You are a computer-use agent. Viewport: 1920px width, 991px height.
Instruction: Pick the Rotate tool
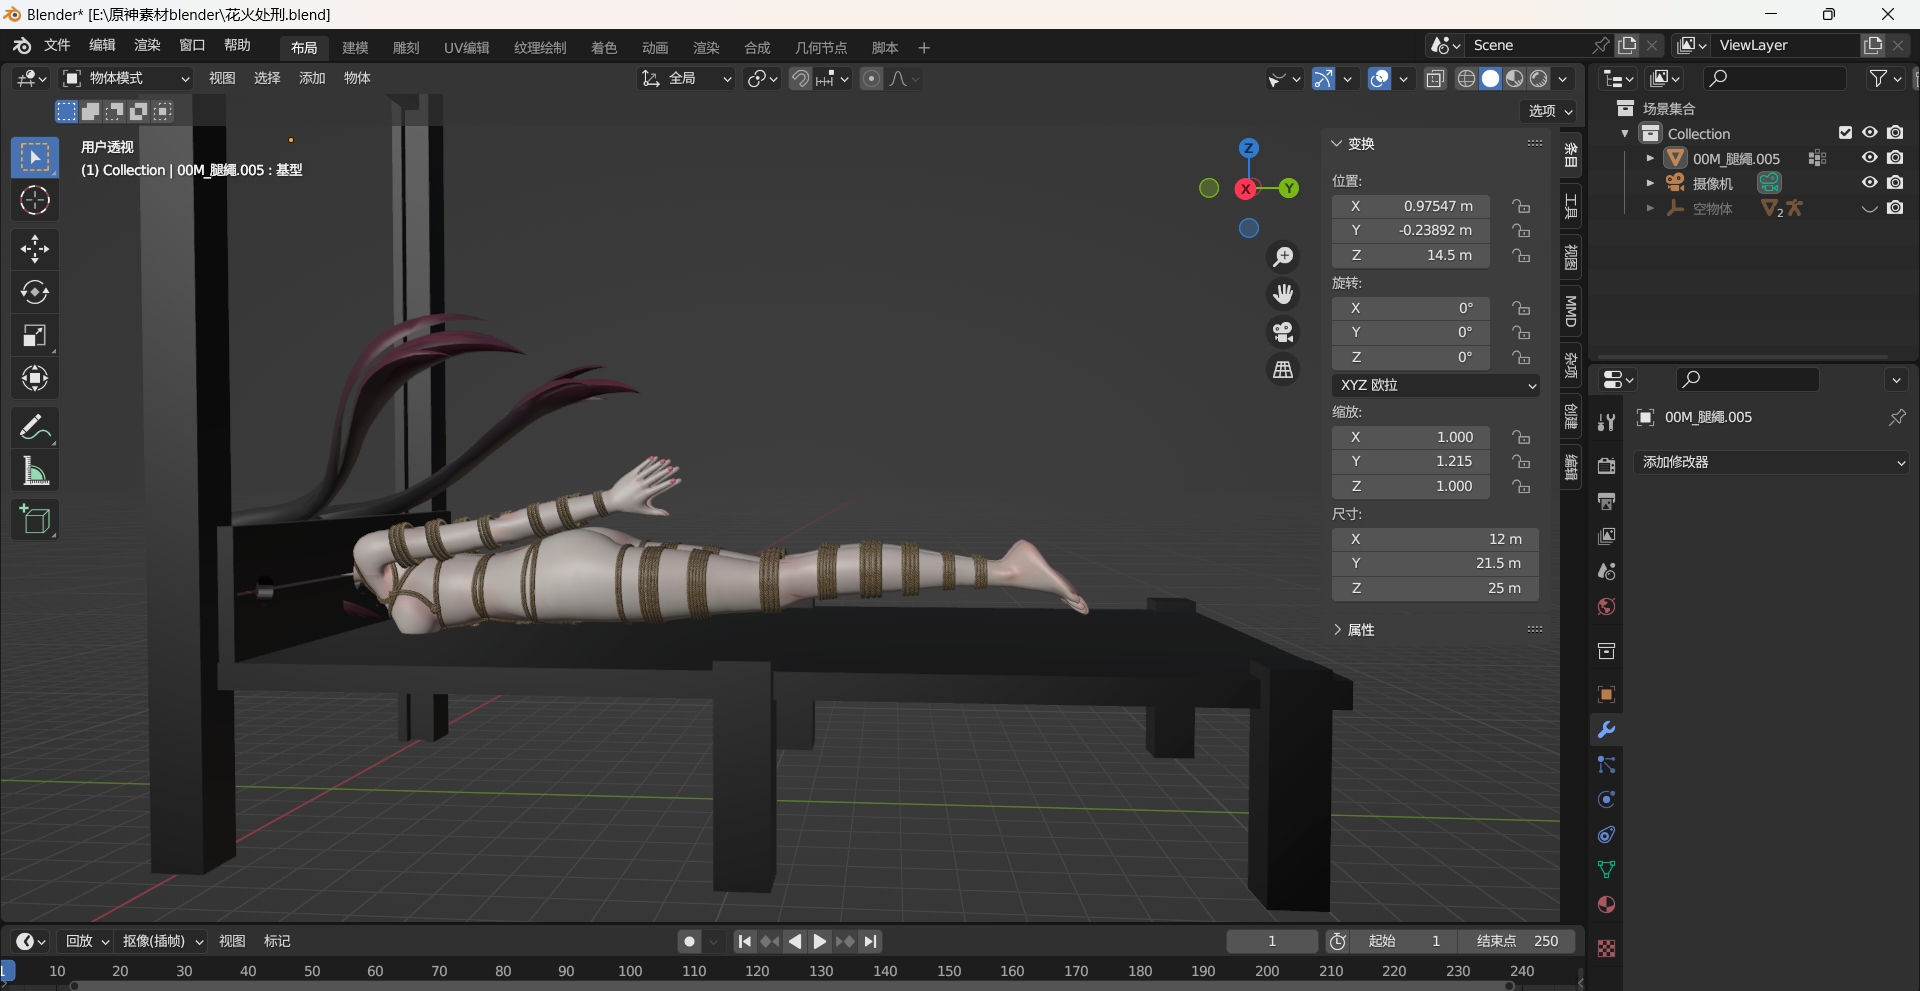35,292
